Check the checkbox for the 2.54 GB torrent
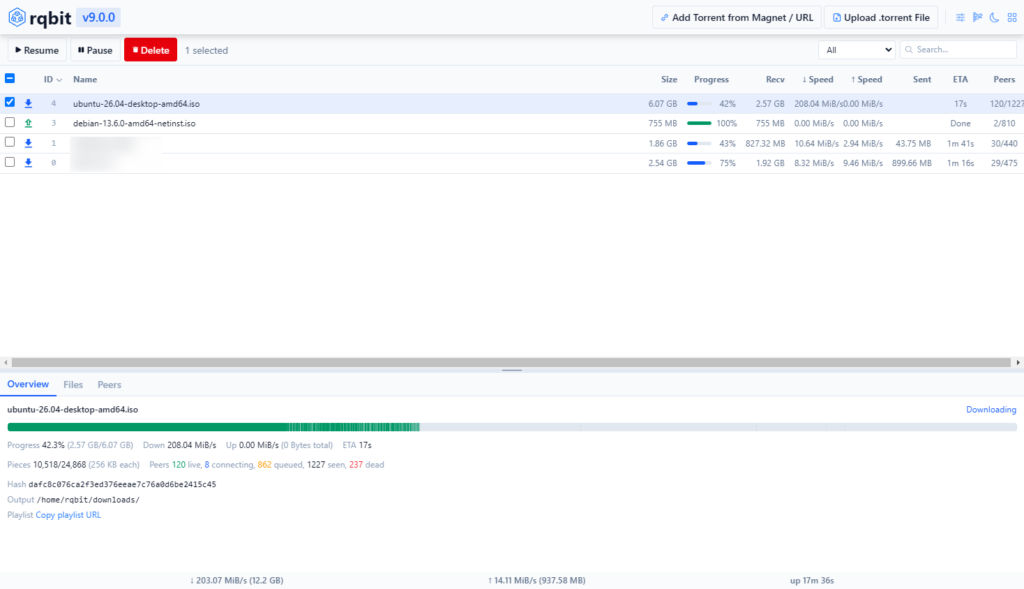The width and height of the screenshot is (1024, 589). click(x=10, y=162)
